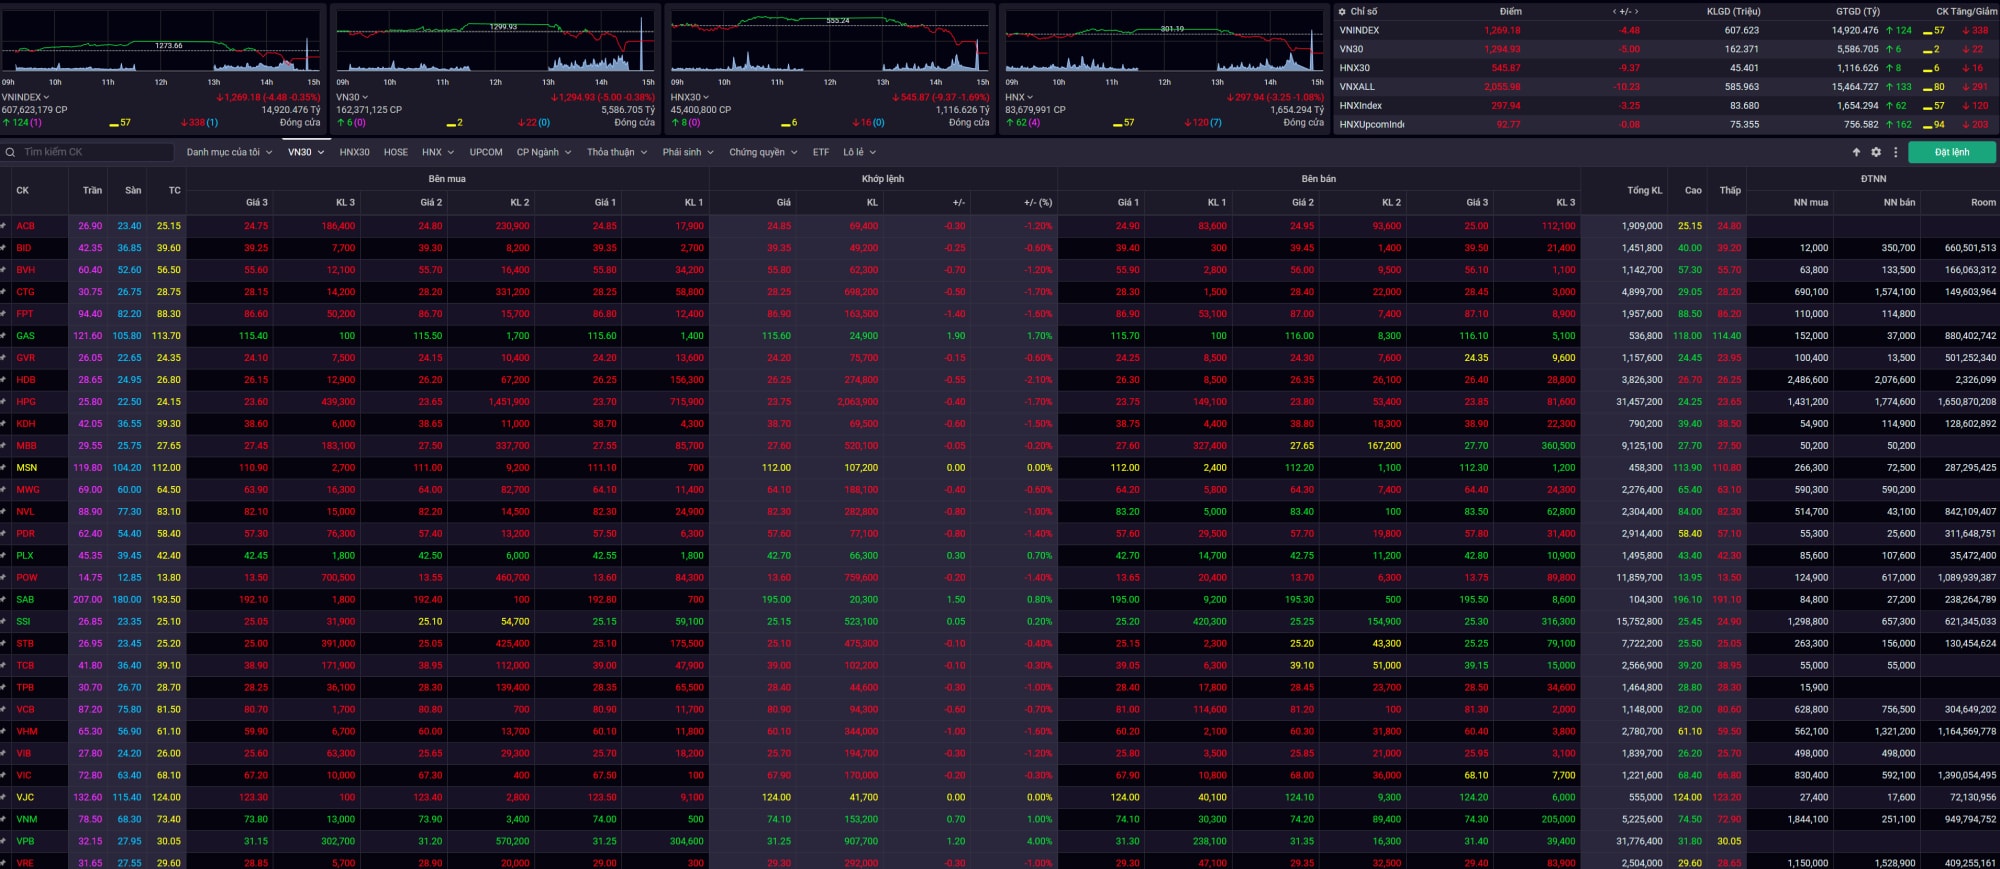Open the MWG stock symbol
Image resolution: width=2000 pixels, height=869 pixels.
point(28,490)
